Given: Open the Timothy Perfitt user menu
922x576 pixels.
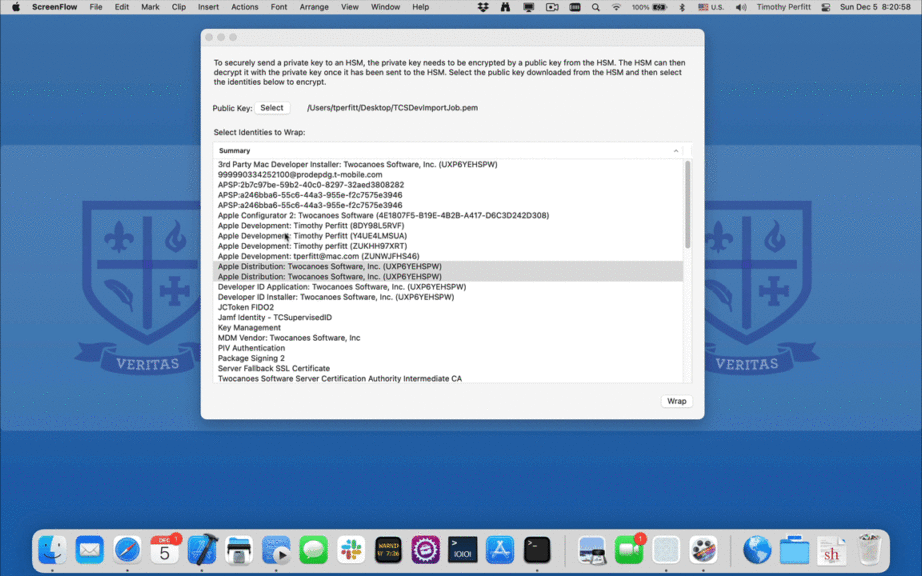Looking at the screenshot, I should pos(783,7).
